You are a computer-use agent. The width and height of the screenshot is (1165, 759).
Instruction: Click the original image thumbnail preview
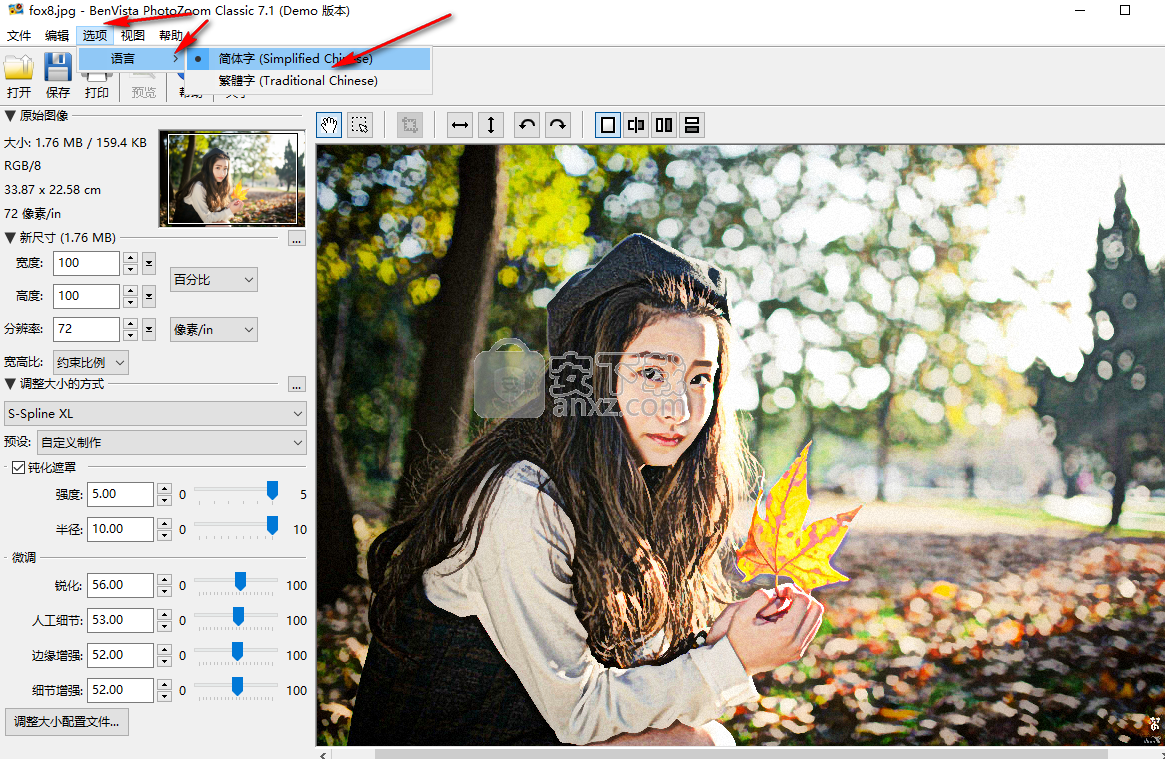[x=233, y=179]
